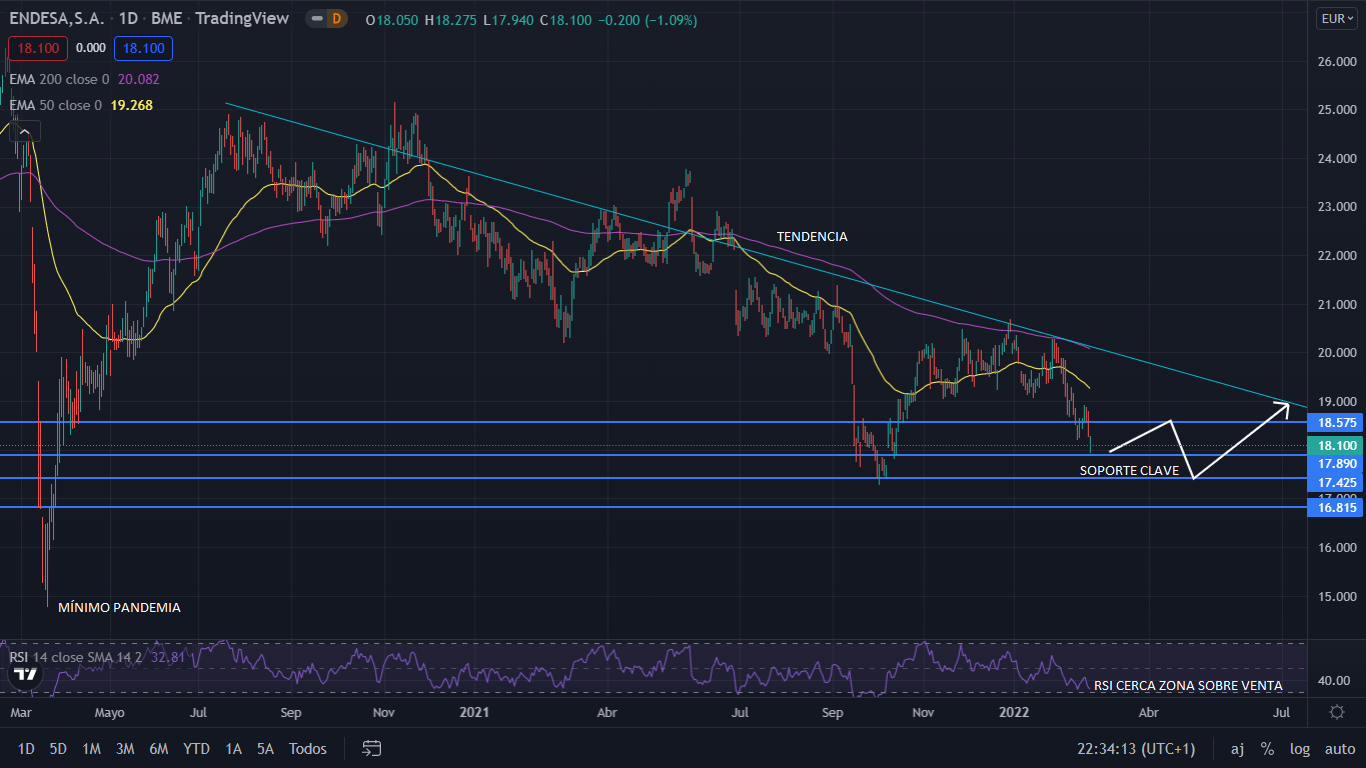Open the EUR currency dropdown
The width and height of the screenshot is (1366, 768).
point(1337,19)
